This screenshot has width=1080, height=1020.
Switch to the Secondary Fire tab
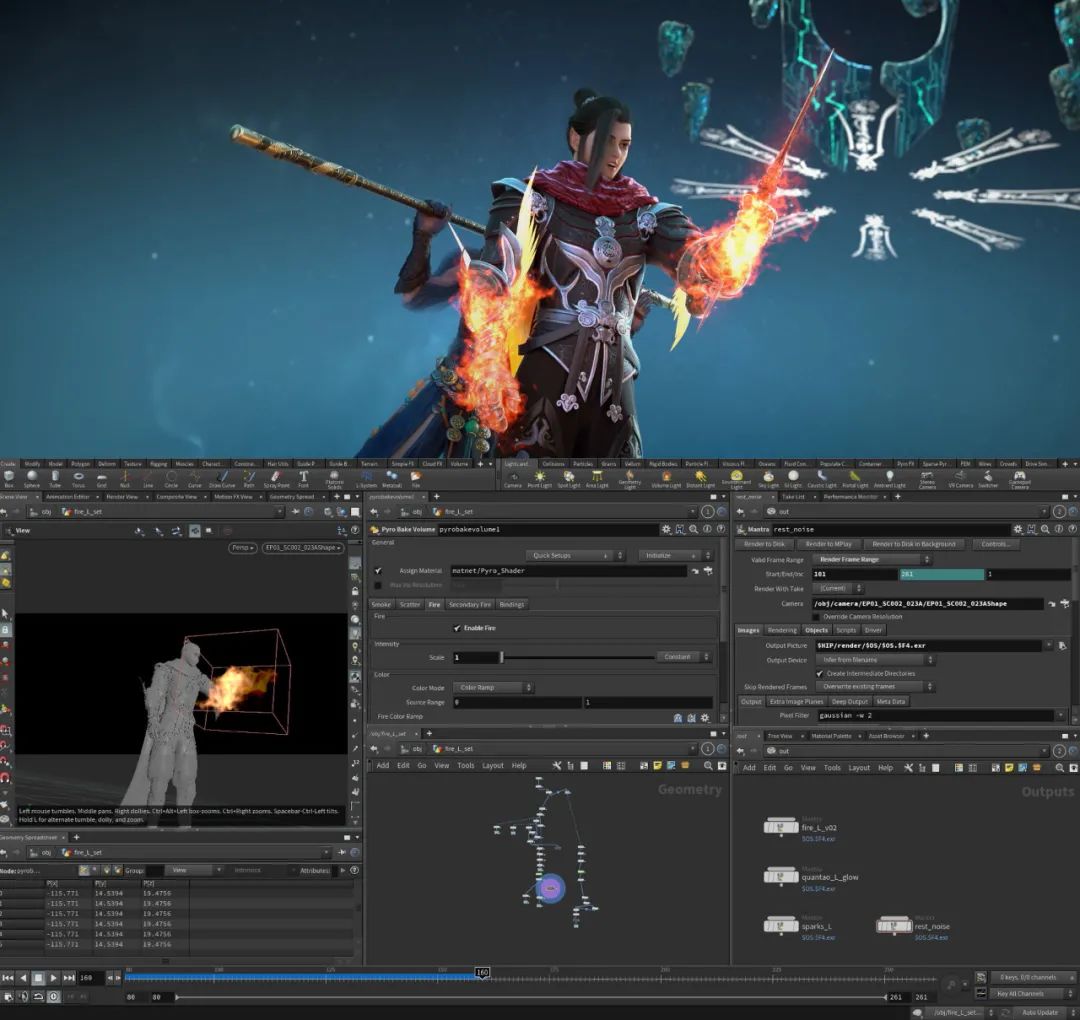click(469, 605)
